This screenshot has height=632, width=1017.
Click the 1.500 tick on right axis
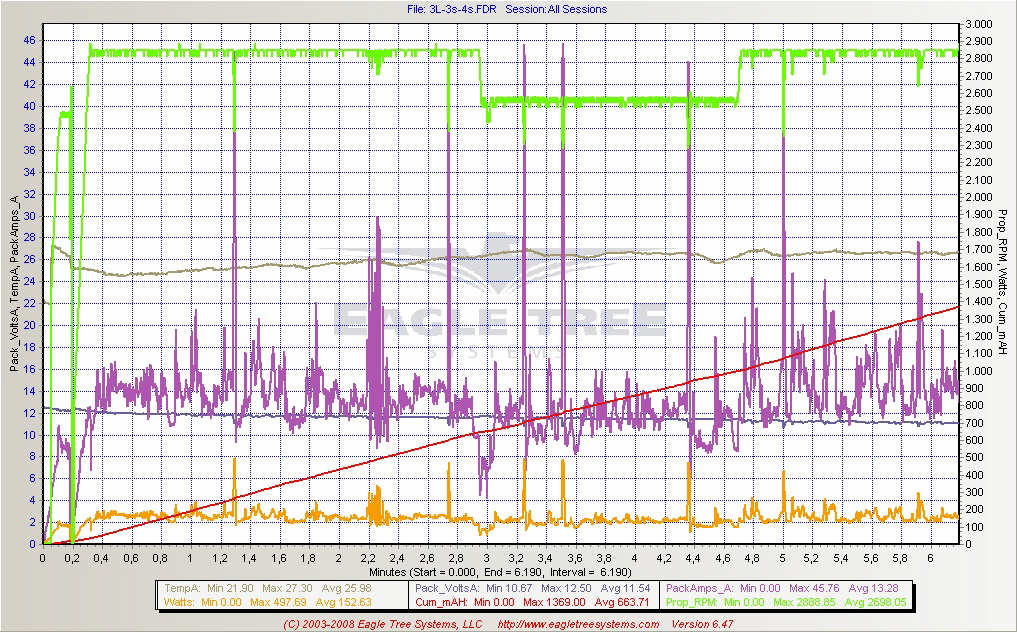[978, 284]
